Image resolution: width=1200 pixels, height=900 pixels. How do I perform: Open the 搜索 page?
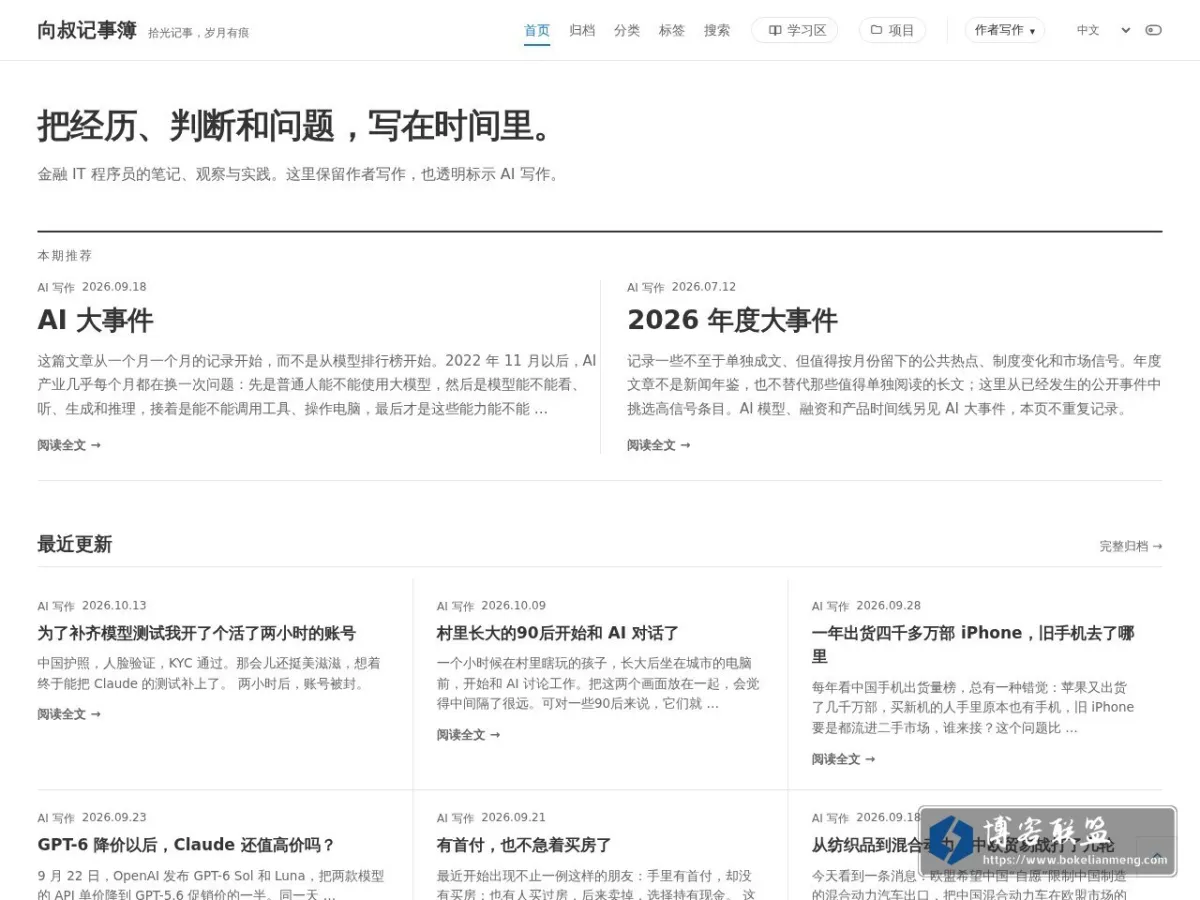717,30
